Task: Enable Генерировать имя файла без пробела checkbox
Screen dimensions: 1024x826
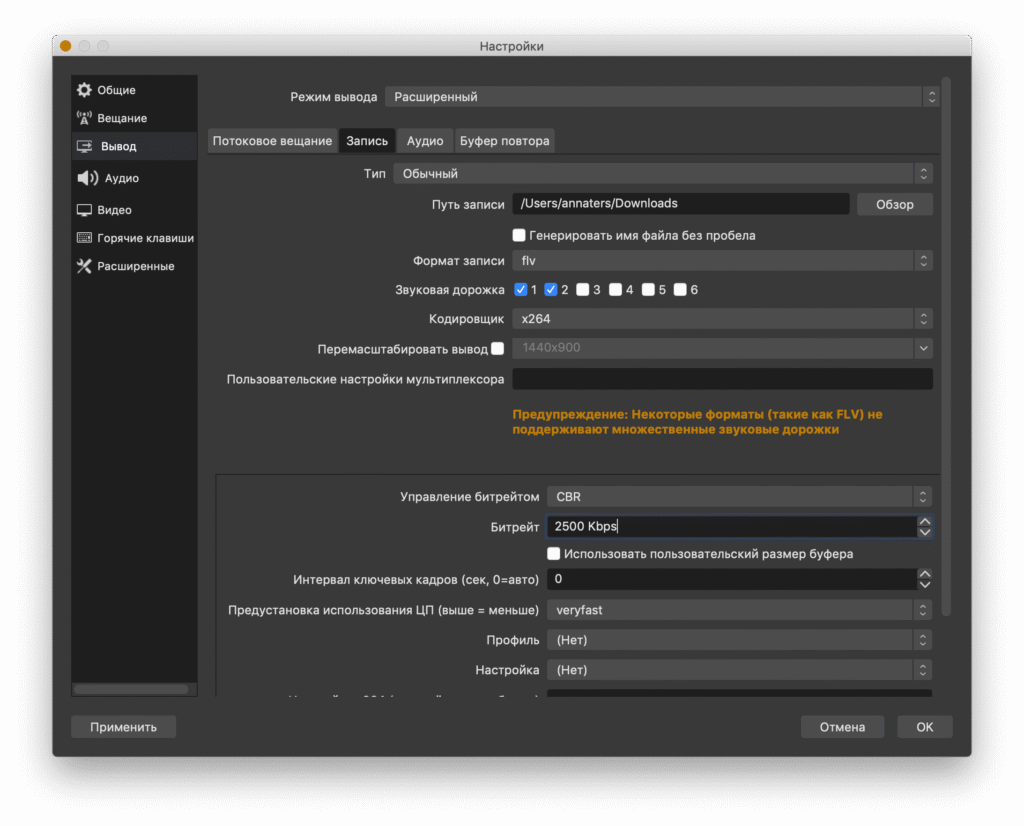Action: (x=519, y=235)
